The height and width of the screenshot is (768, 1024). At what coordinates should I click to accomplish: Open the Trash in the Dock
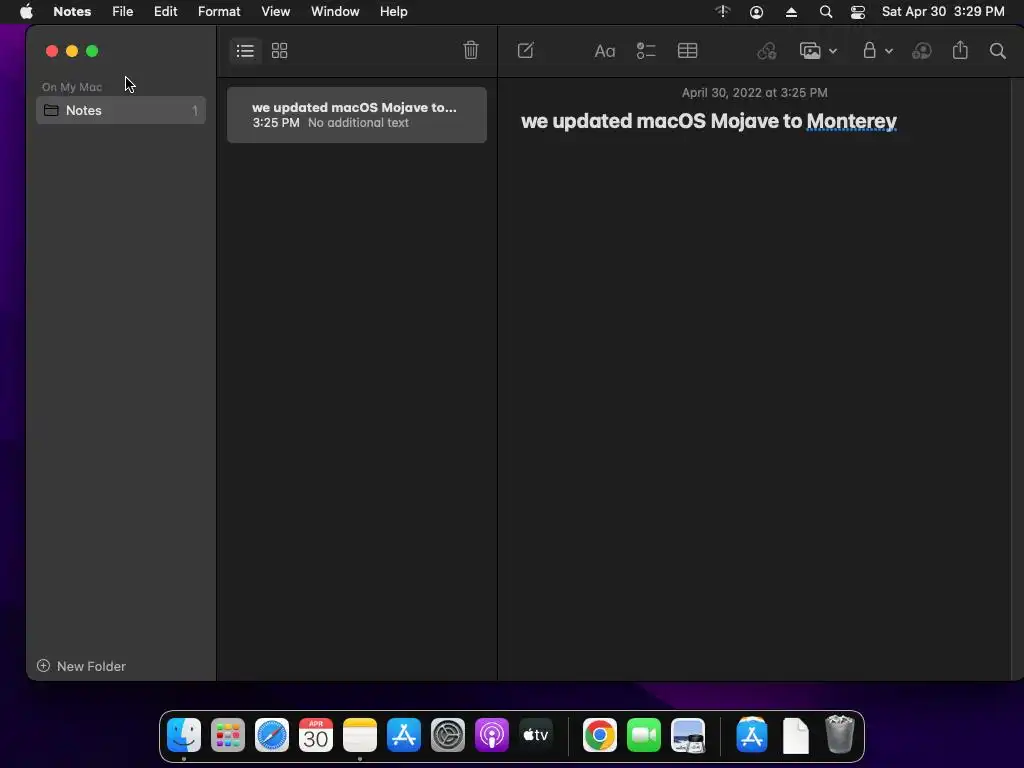pyautogui.click(x=840, y=735)
